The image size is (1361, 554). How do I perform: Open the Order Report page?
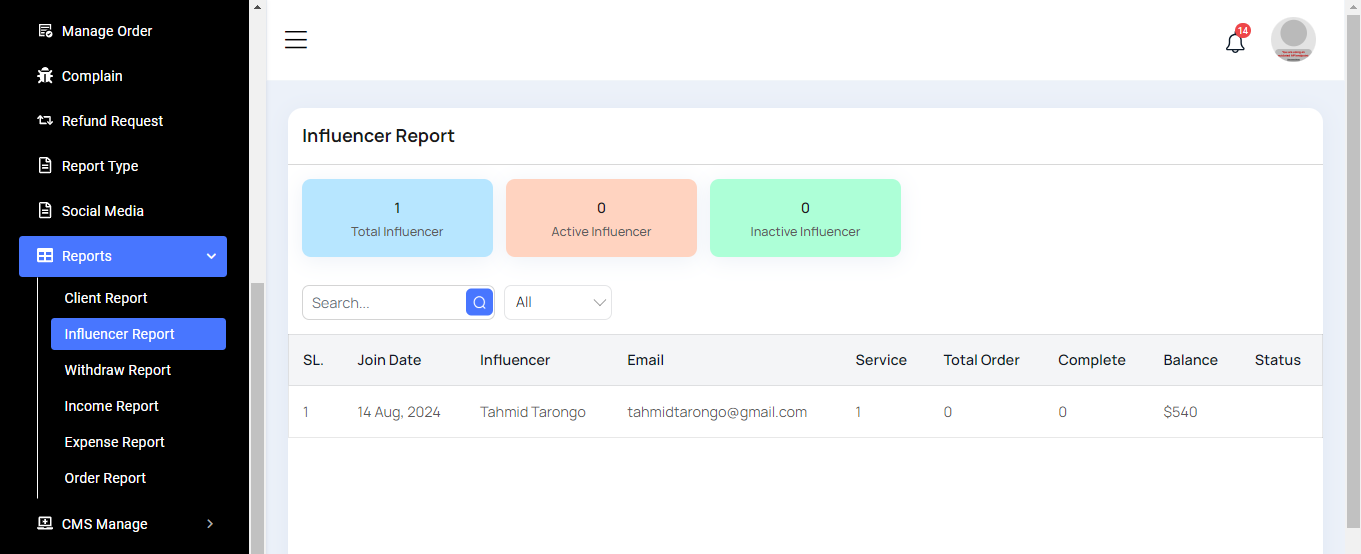coord(105,478)
